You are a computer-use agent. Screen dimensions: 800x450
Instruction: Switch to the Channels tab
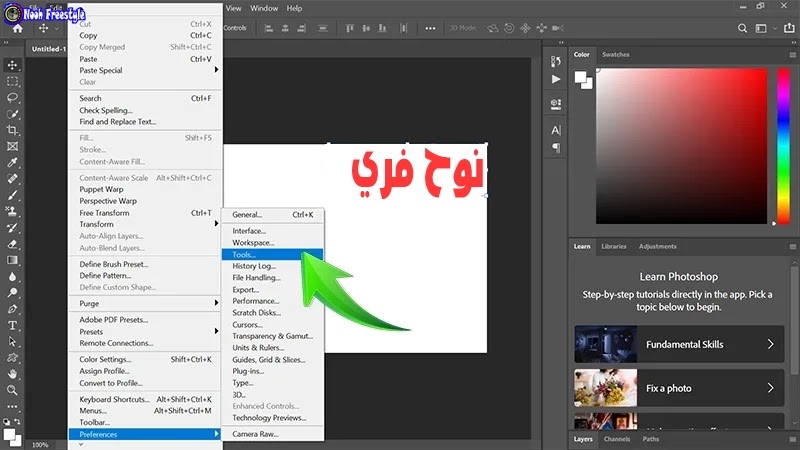coord(617,439)
